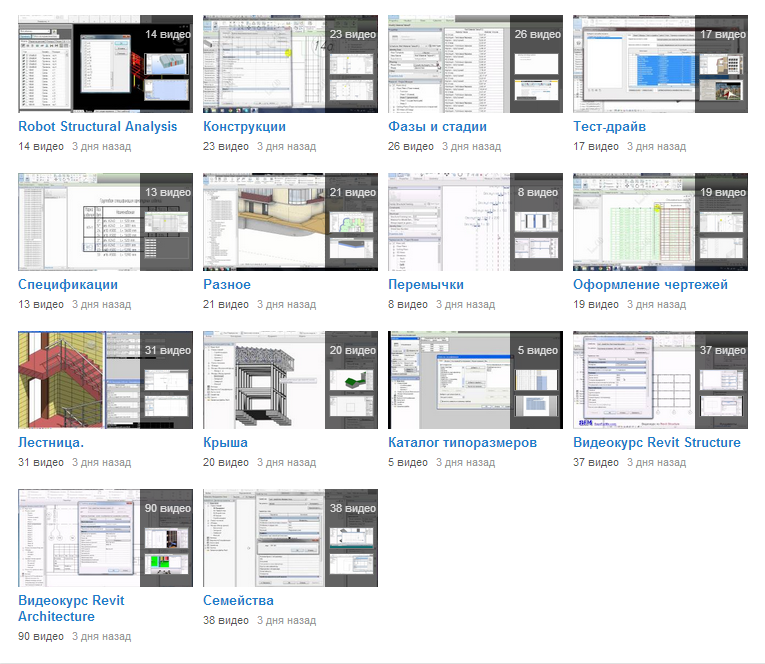Open the Видеокурс Revit Structure title
Viewport: 765px width, 664px height.
(657, 443)
